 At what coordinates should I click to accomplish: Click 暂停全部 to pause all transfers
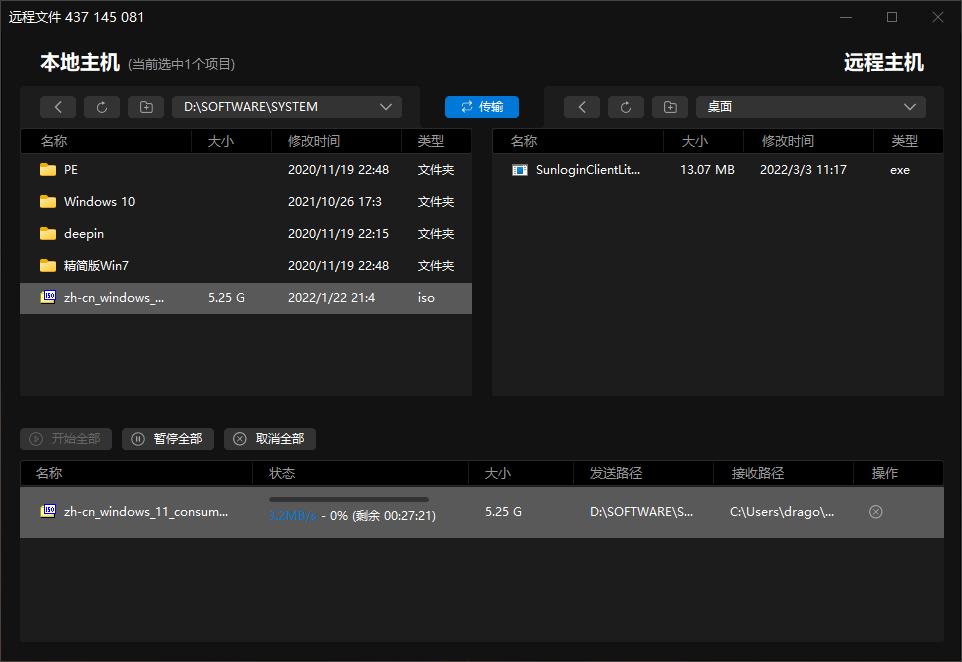pos(165,439)
